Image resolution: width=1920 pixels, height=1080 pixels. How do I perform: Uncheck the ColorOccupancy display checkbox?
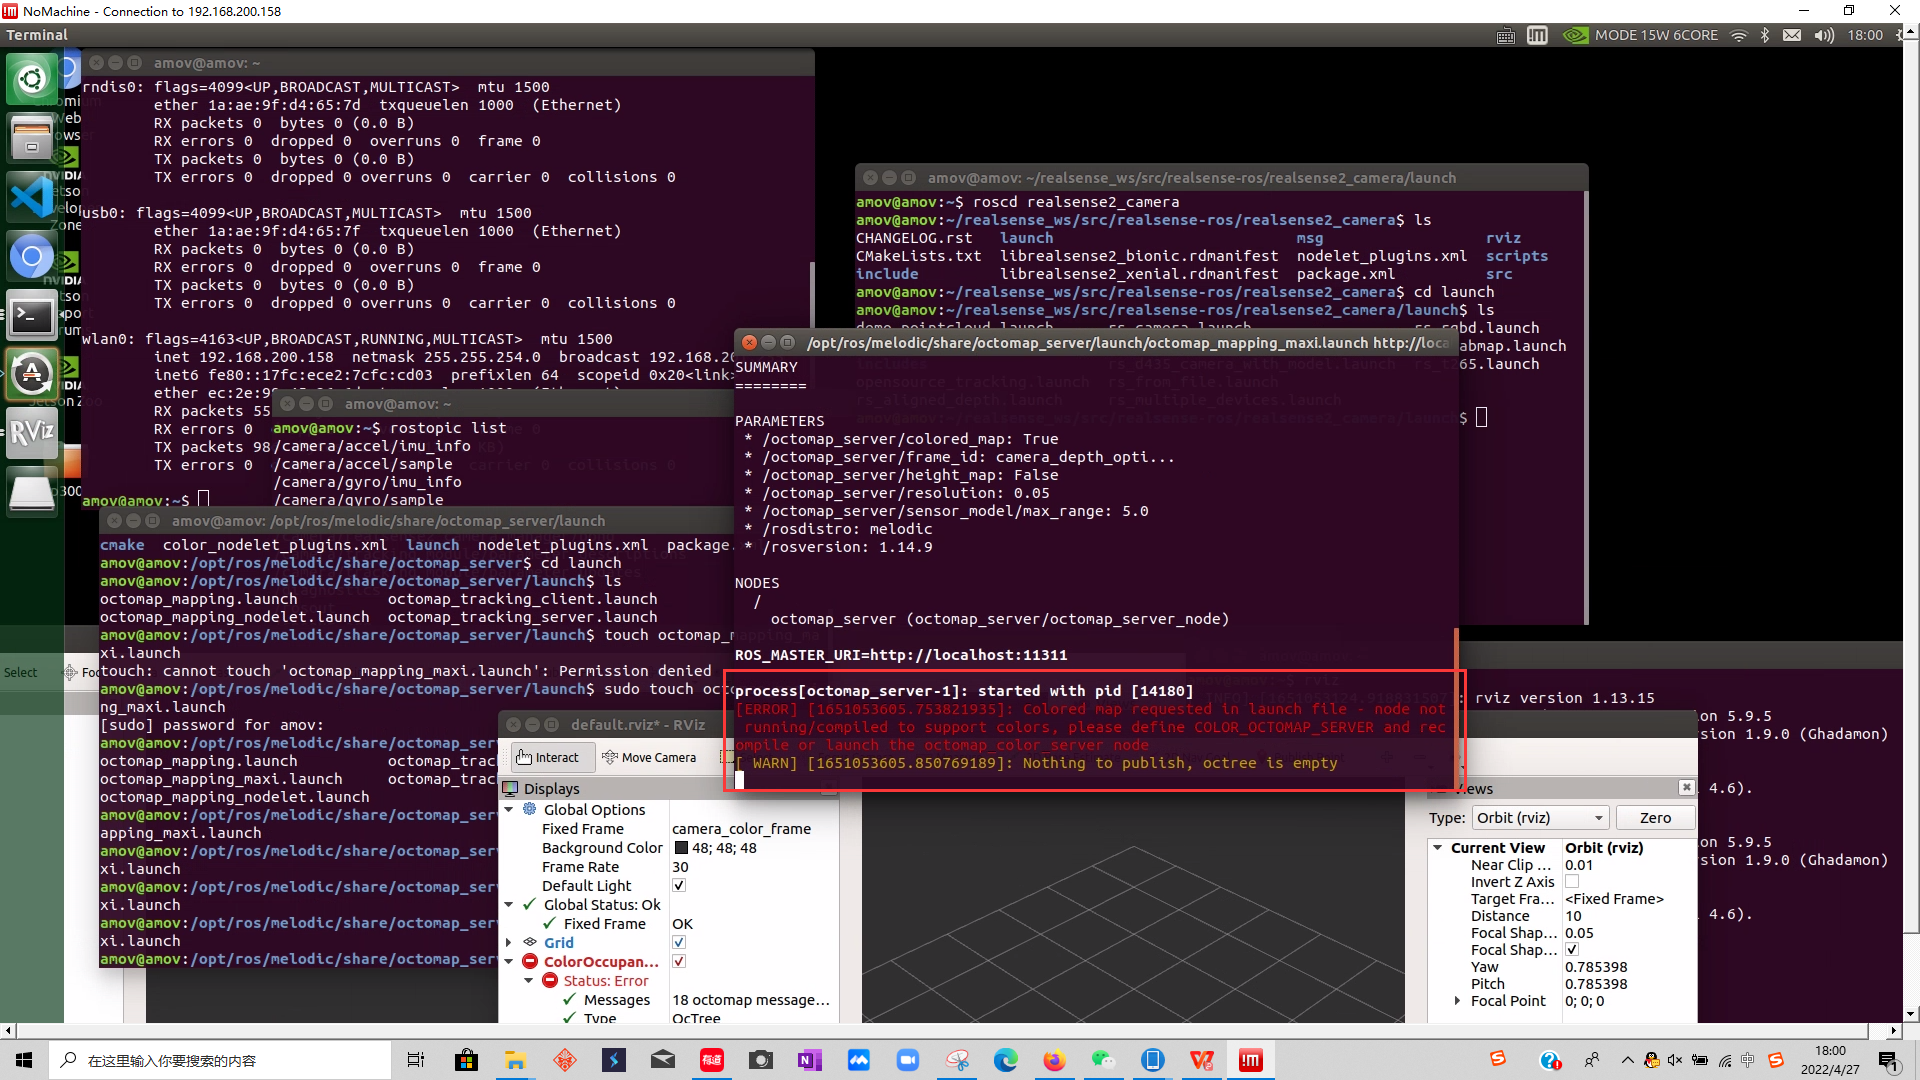(679, 962)
